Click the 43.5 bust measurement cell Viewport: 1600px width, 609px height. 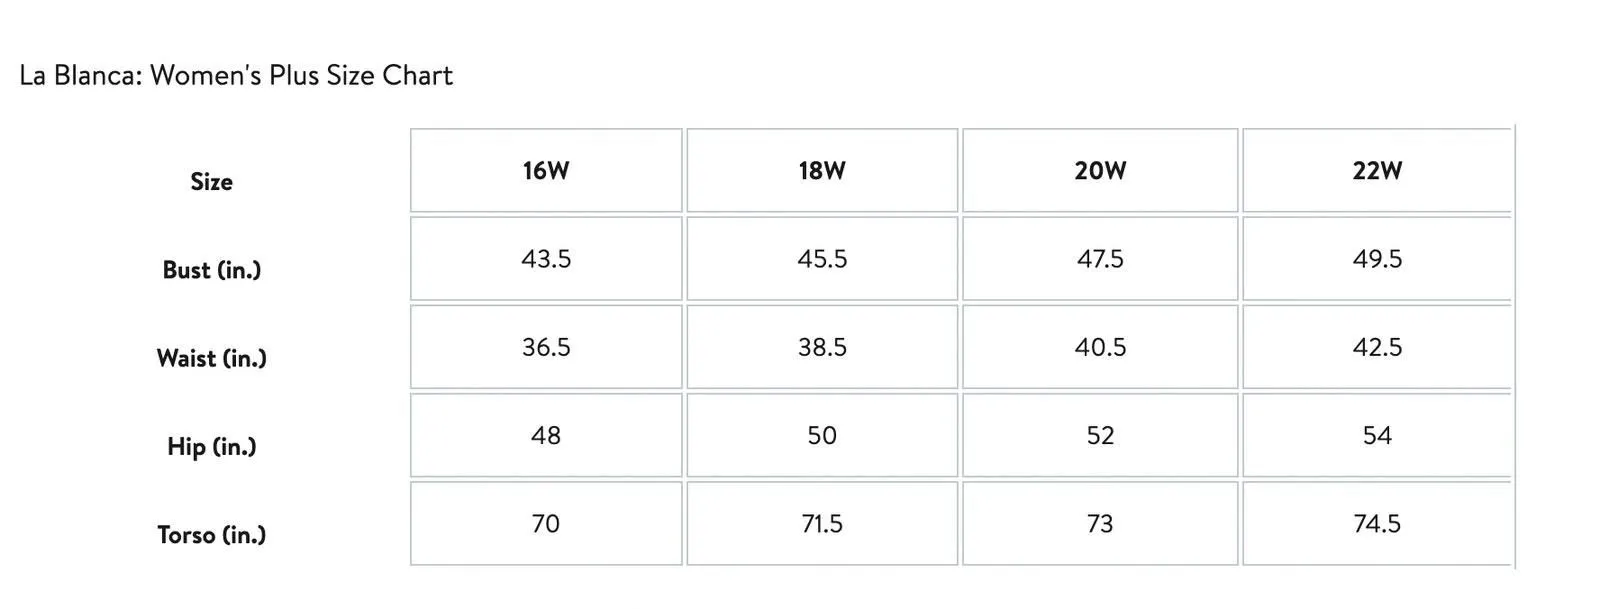coord(546,259)
